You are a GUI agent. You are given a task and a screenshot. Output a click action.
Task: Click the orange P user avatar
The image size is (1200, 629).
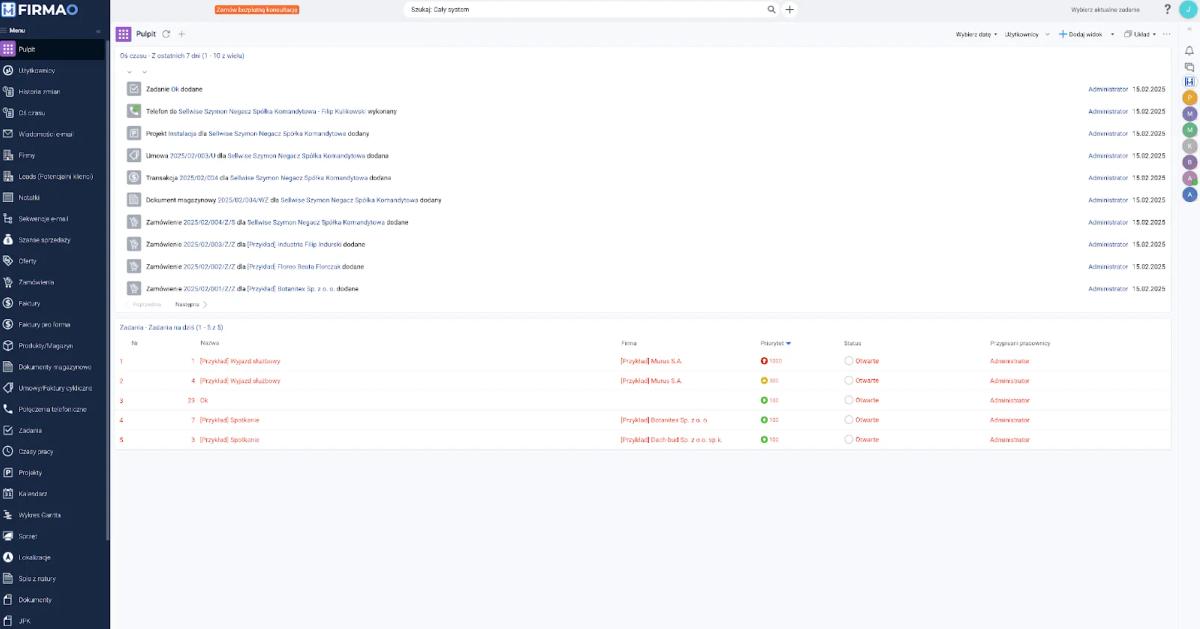pos(1190,98)
